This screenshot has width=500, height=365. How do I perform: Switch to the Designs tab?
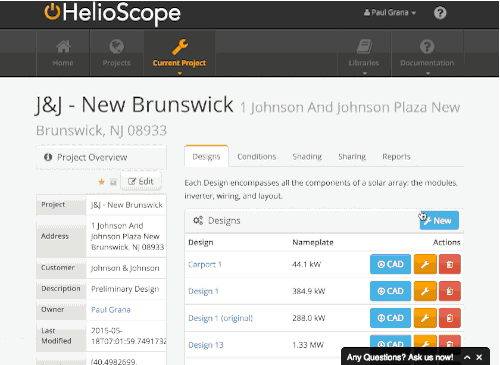(x=206, y=156)
